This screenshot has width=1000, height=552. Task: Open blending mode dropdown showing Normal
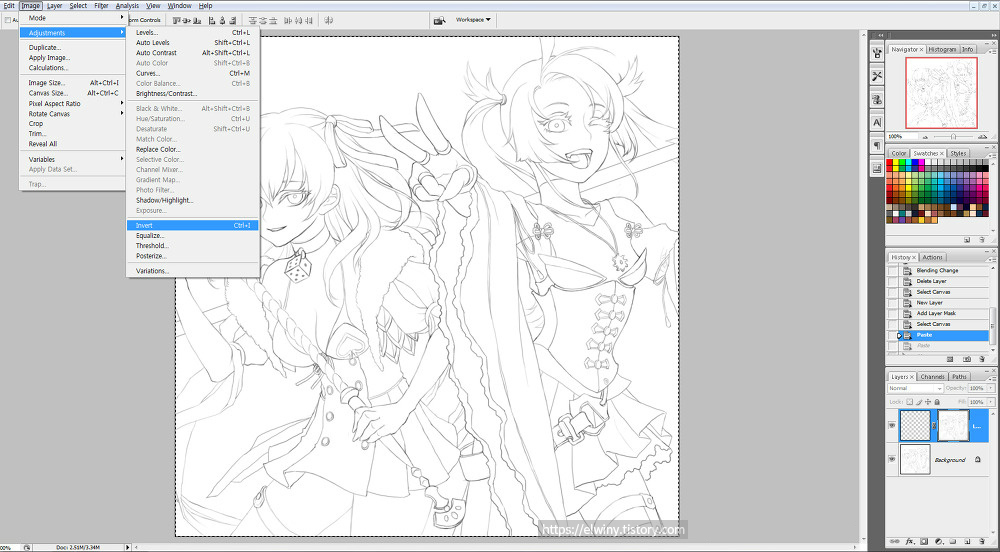point(915,388)
